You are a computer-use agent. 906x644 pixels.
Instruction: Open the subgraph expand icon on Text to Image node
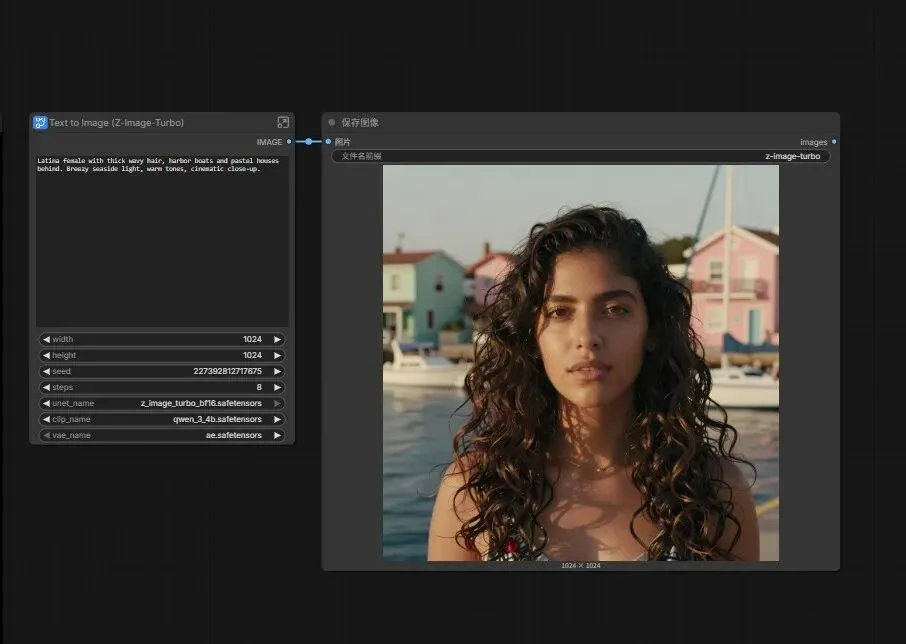click(x=283, y=122)
